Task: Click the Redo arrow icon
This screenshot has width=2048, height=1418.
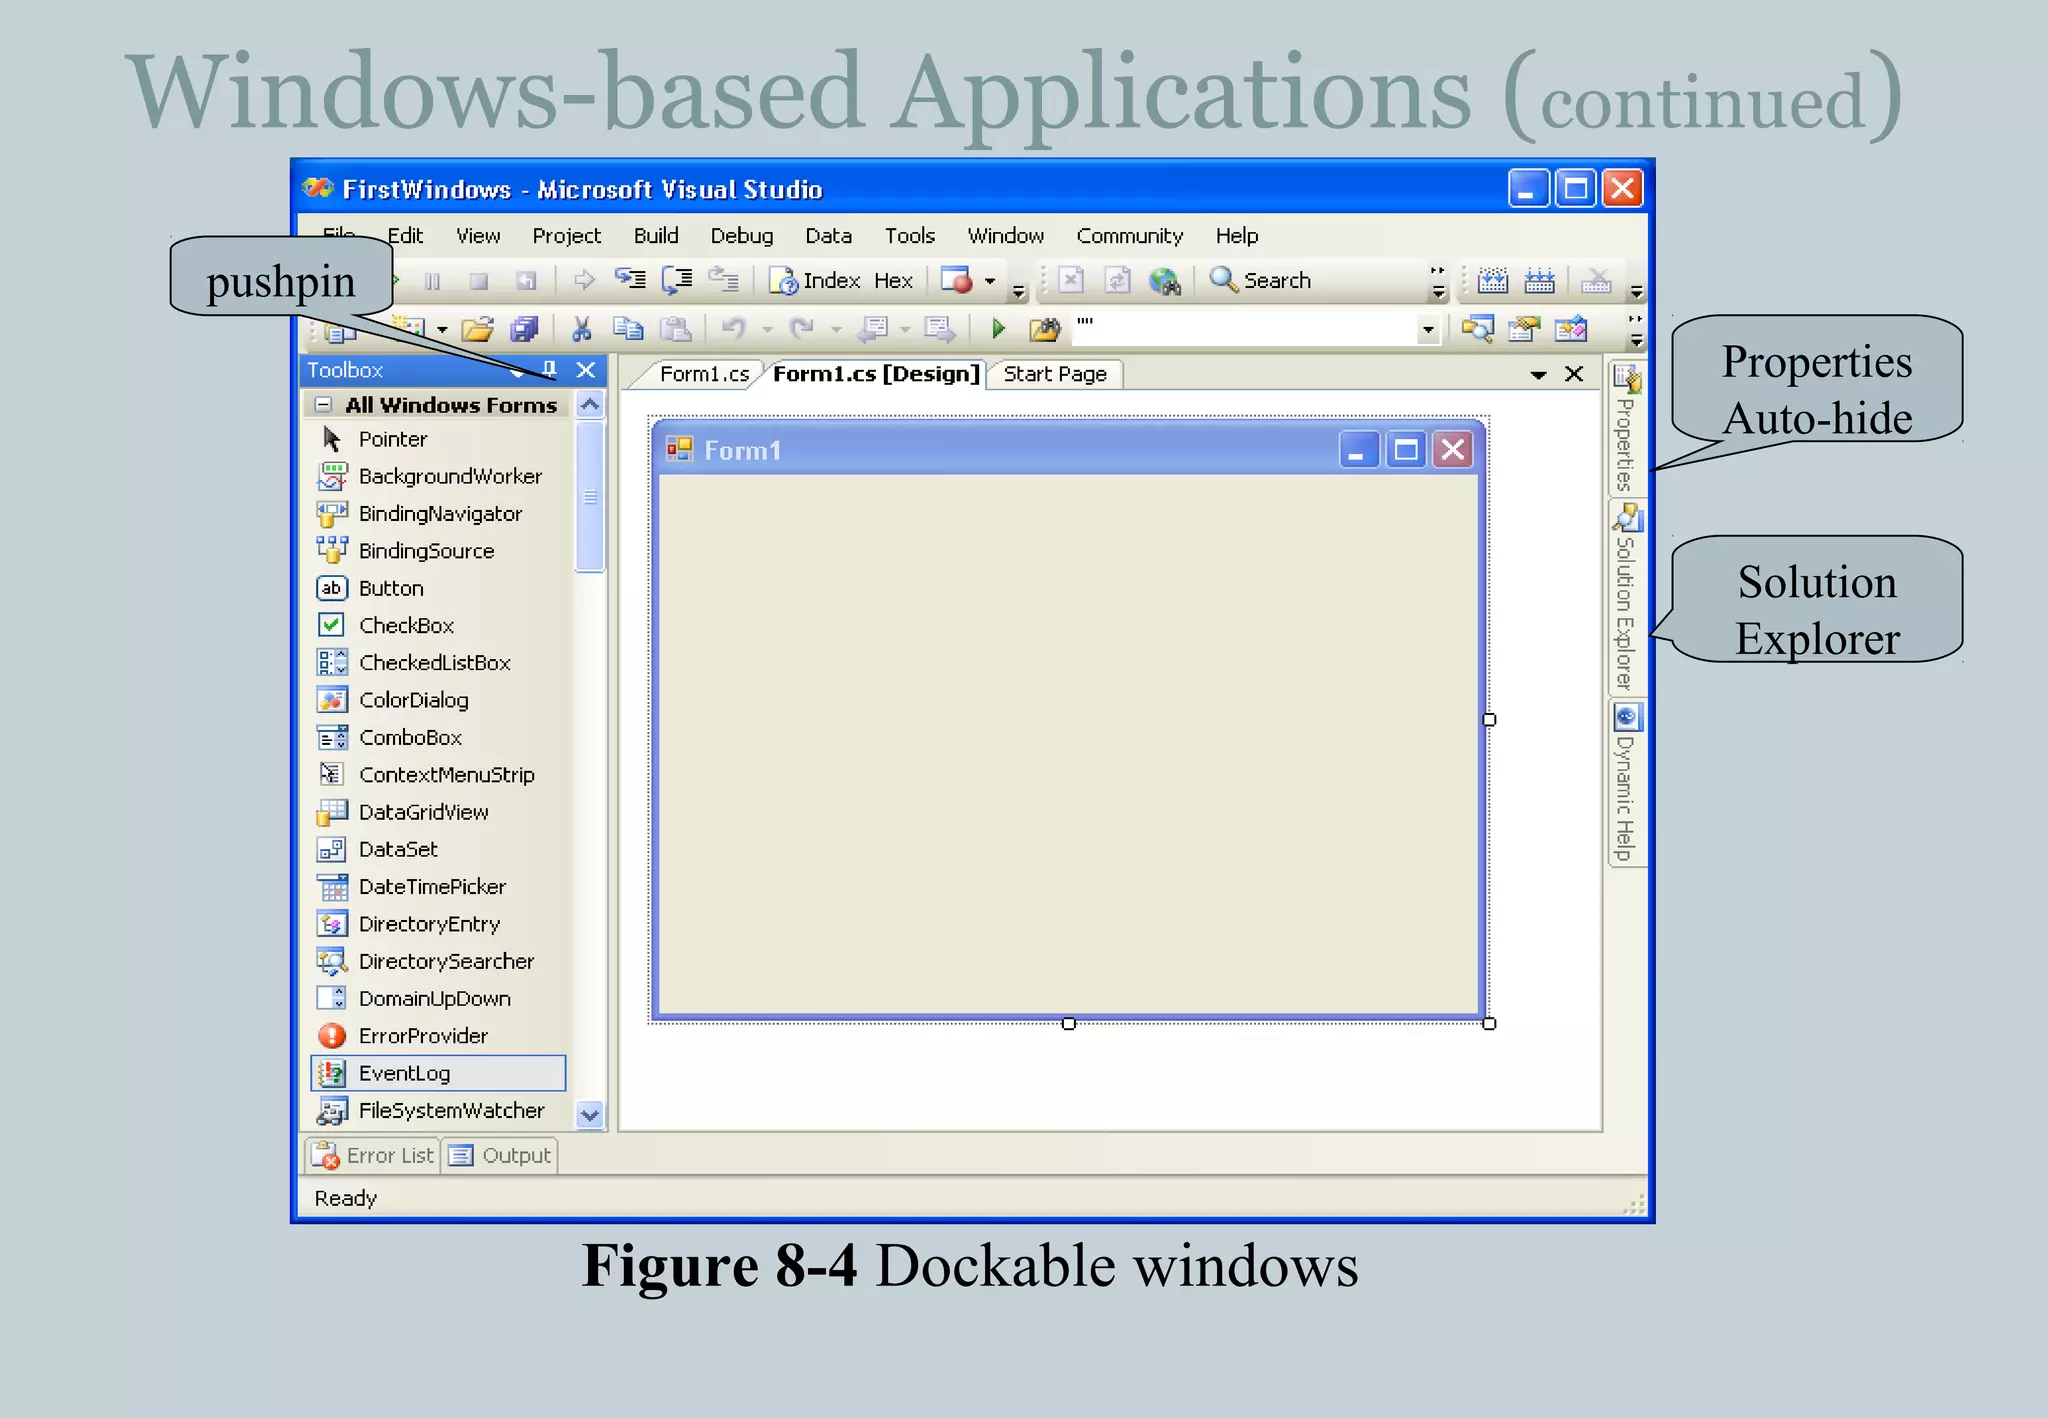Action: tap(801, 328)
